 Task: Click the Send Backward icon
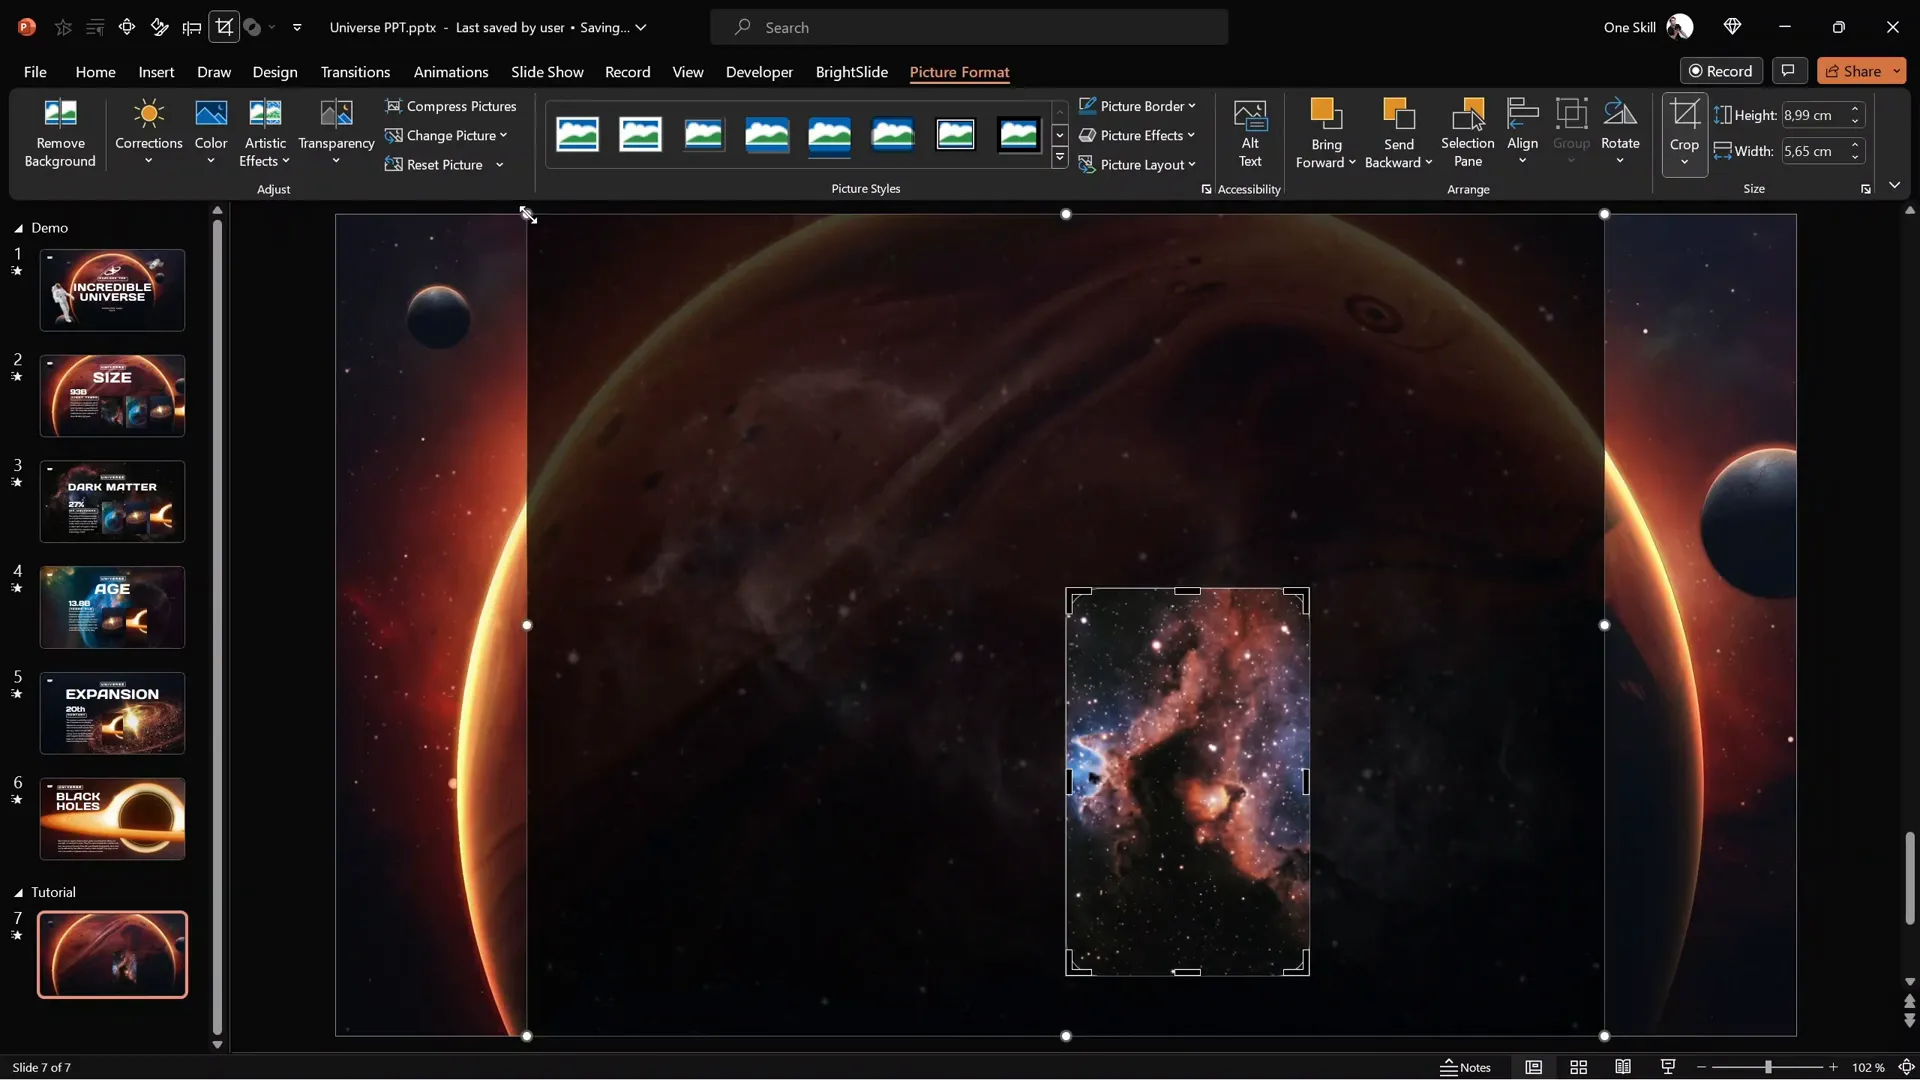tap(1398, 115)
